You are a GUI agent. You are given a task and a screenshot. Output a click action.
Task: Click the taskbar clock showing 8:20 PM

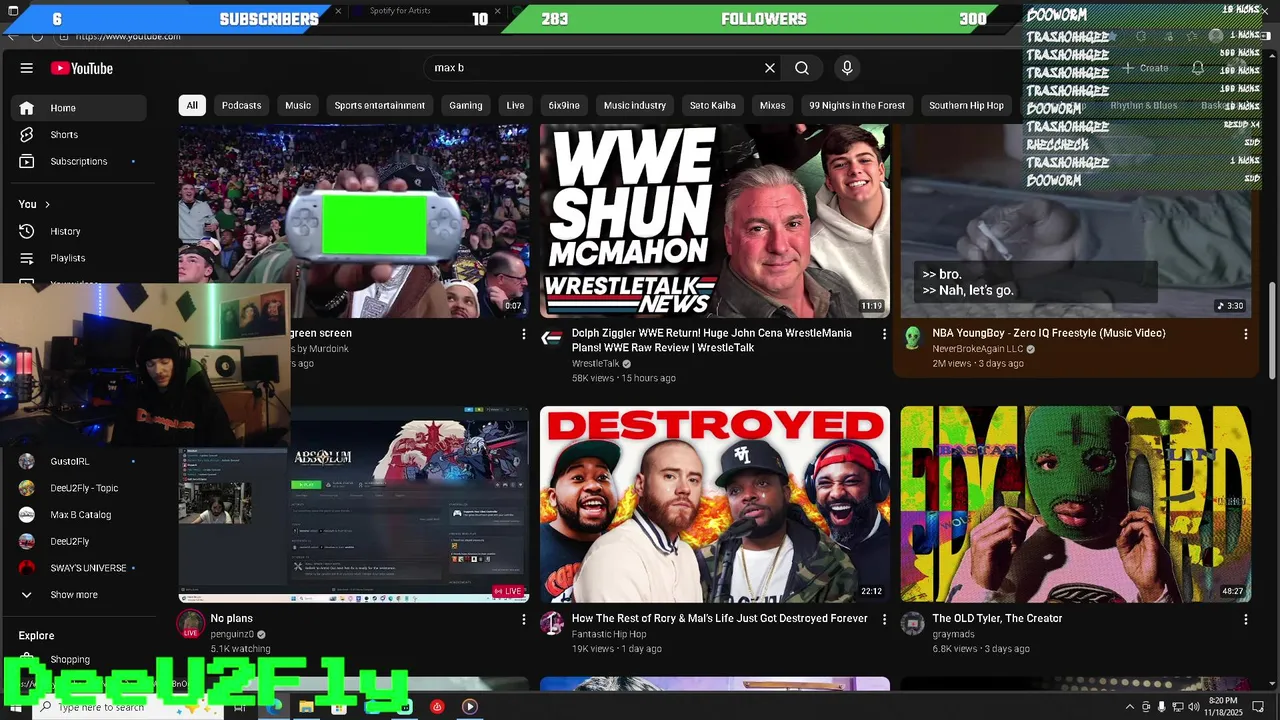1223,707
